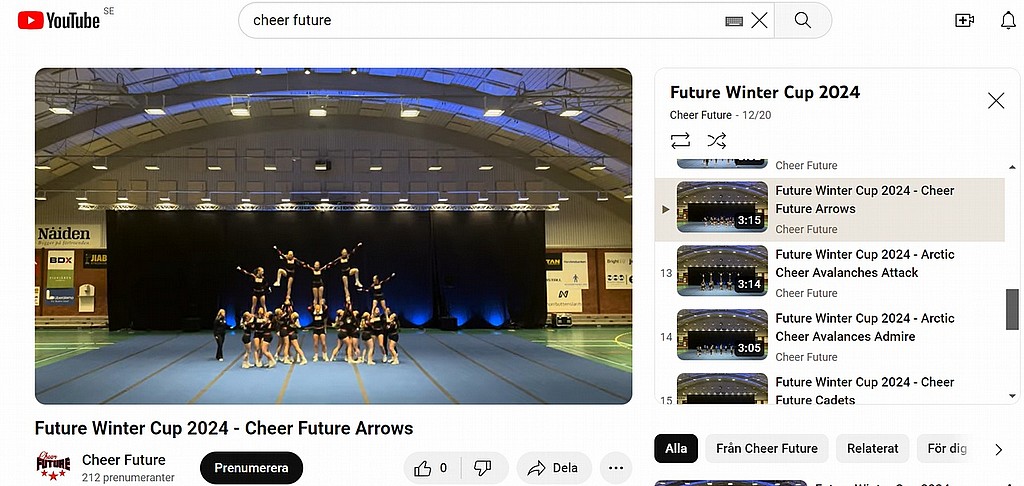Select the 'Relaterat' filter chip
This screenshot has width=1024, height=486.
pos(872,449)
